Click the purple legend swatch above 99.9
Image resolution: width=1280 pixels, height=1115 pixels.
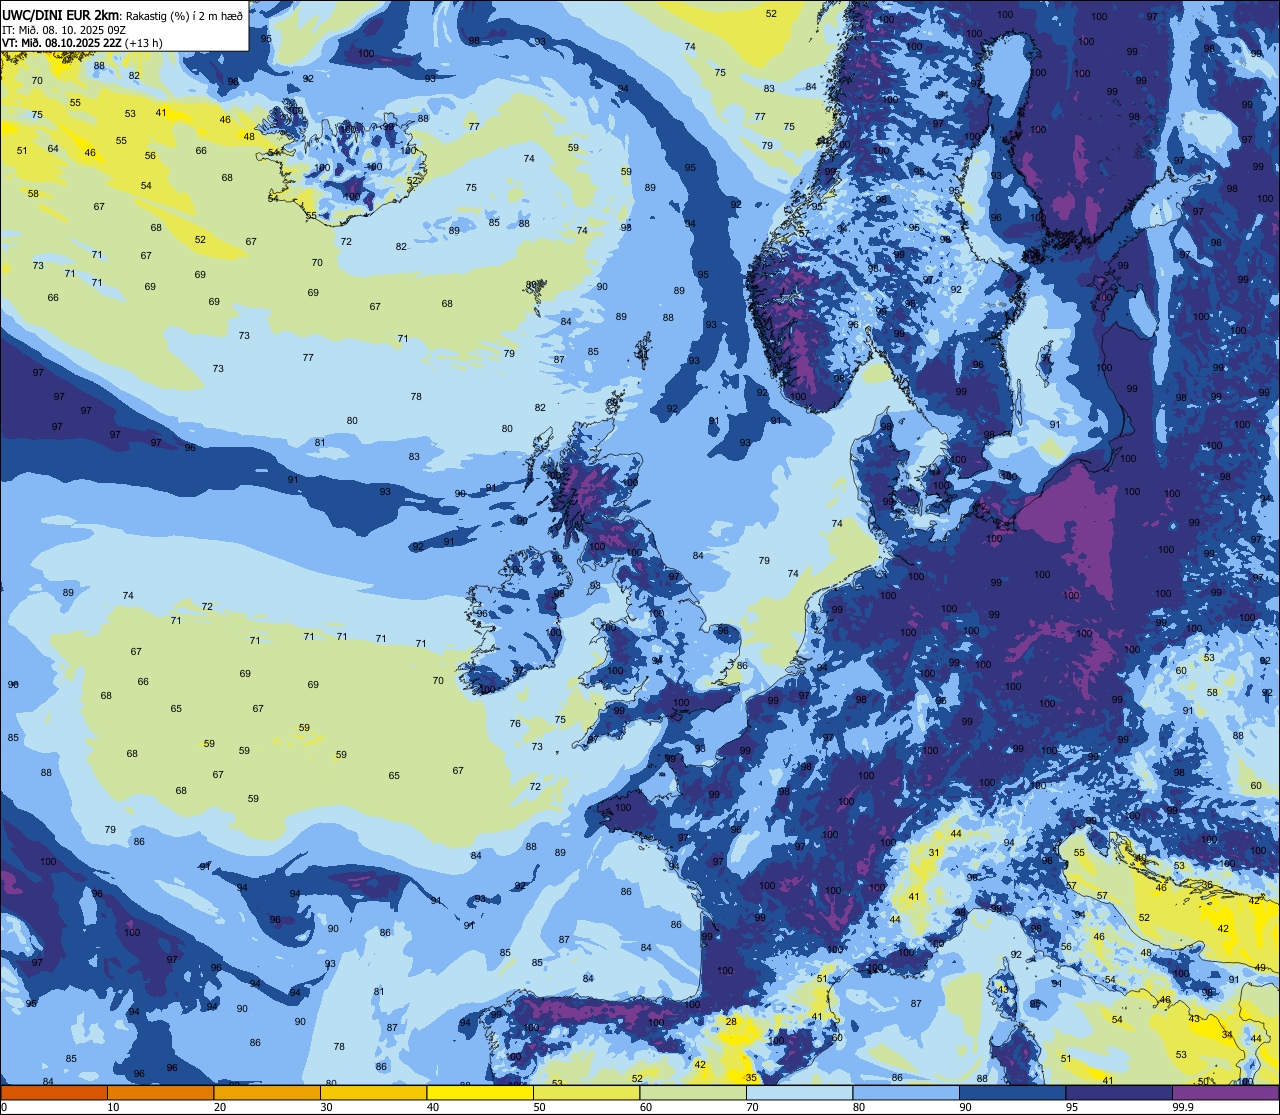click(1225, 1092)
